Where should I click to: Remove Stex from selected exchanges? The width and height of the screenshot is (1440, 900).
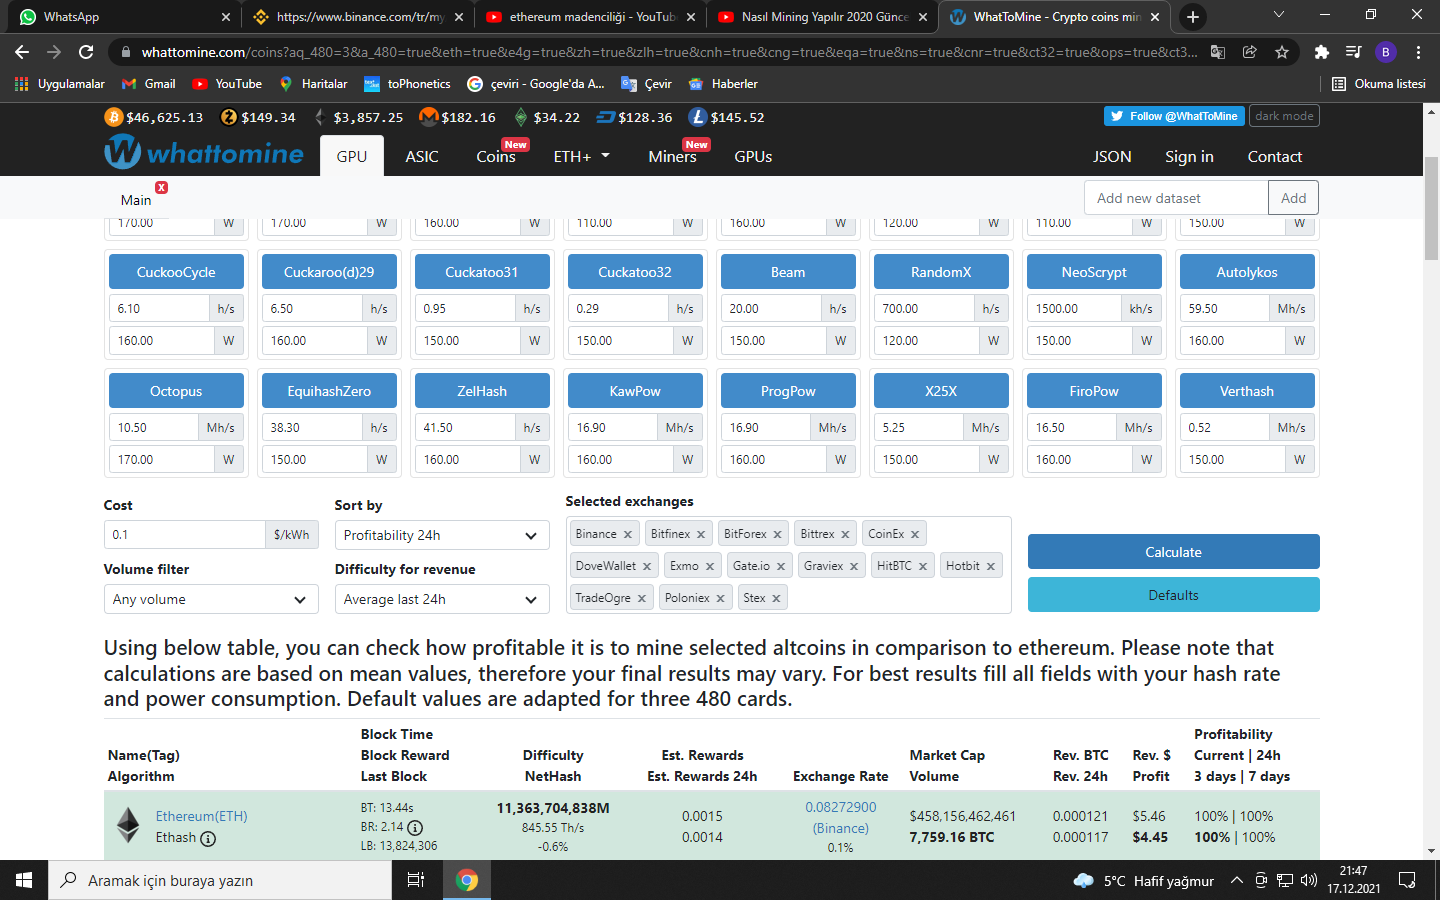pos(776,598)
